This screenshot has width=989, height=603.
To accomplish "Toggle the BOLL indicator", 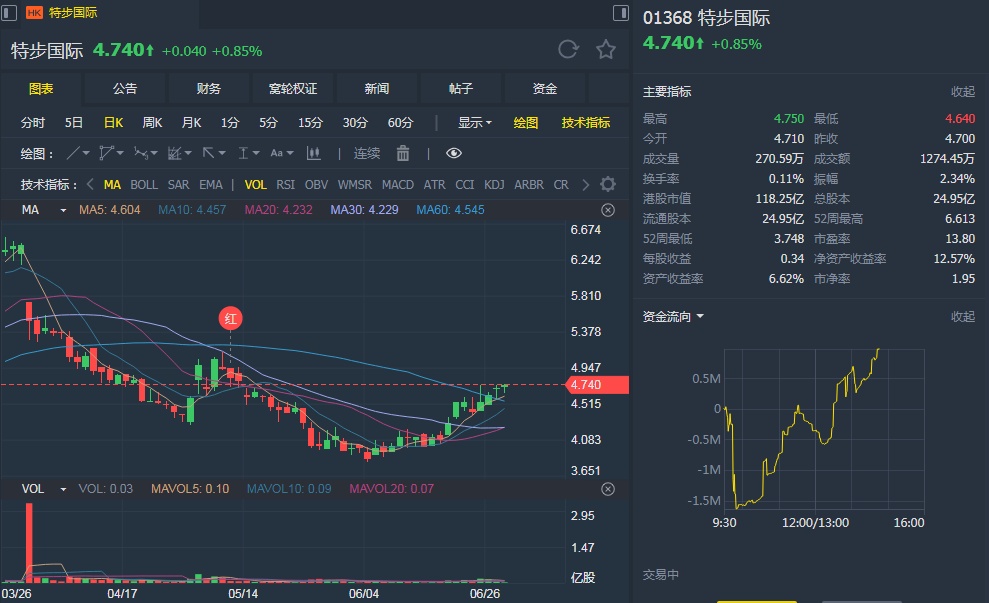I will [x=144, y=185].
